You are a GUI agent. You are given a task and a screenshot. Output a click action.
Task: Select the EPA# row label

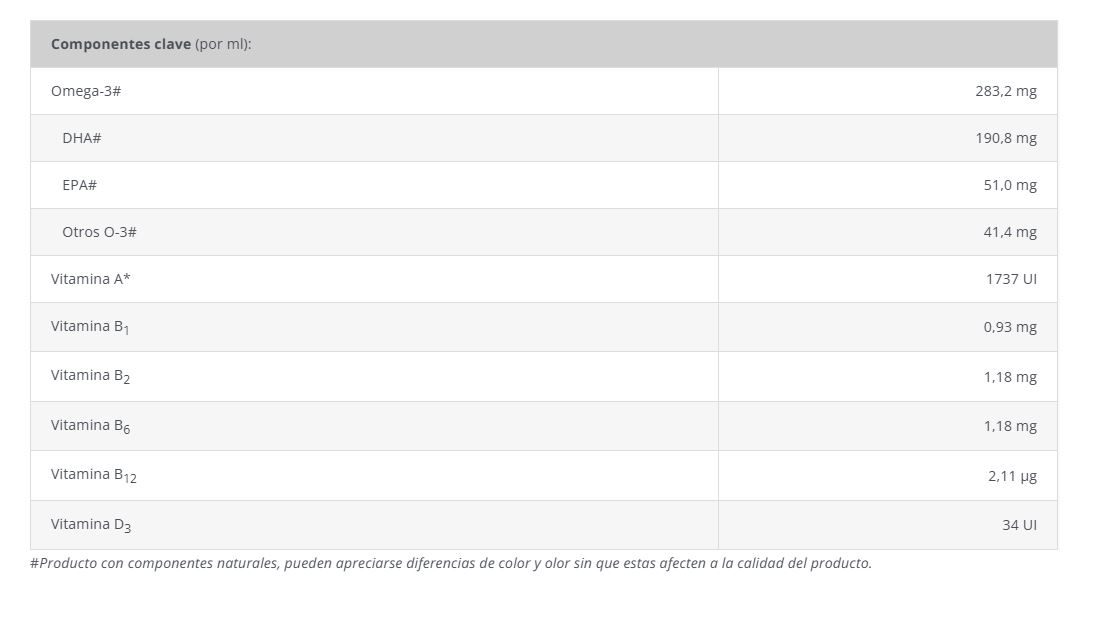[79, 185]
